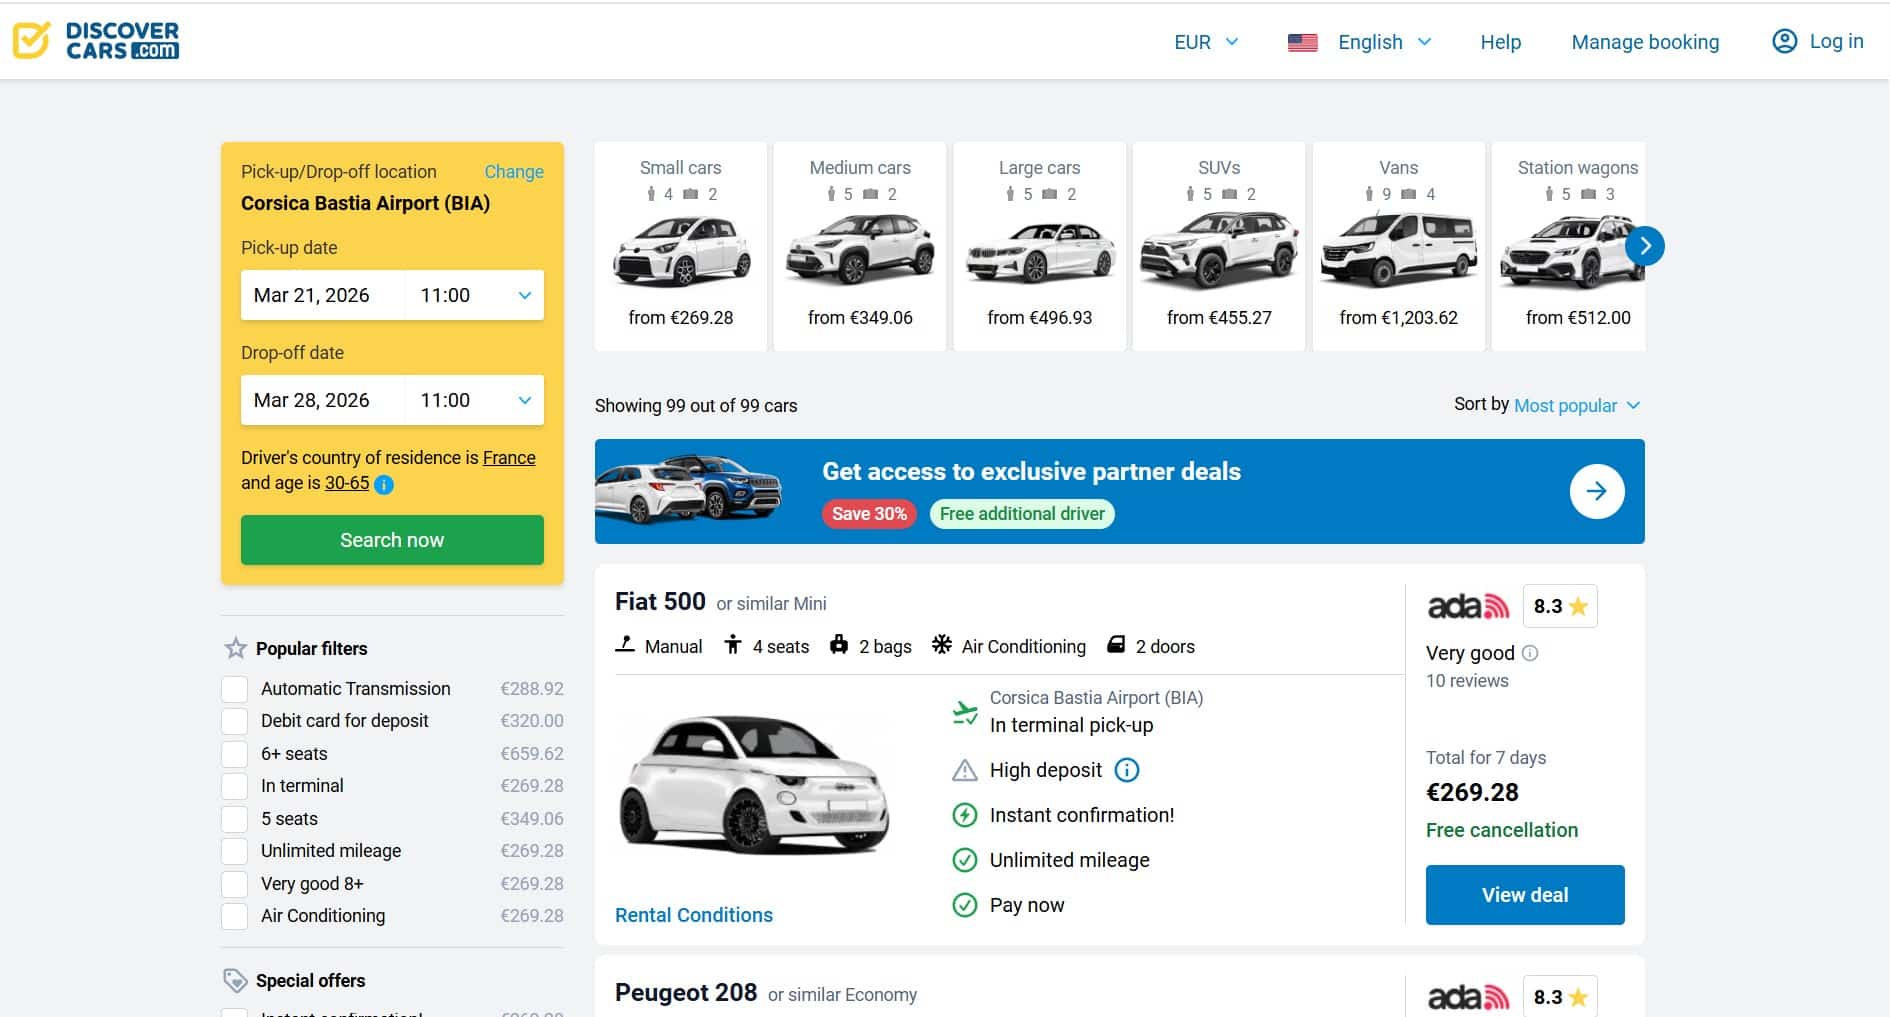Expand the Sort by Most popular dropdown
This screenshot has height=1017, width=1890.
pyautogui.click(x=1576, y=405)
